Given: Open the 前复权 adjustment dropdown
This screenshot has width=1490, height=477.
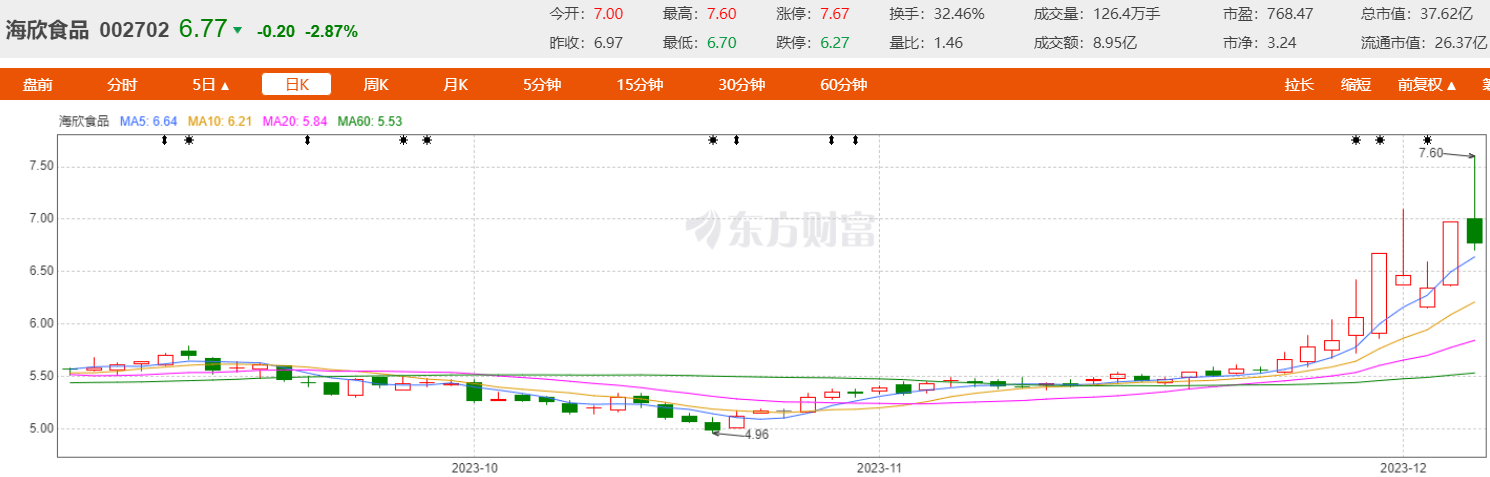Looking at the screenshot, I should click(1427, 85).
